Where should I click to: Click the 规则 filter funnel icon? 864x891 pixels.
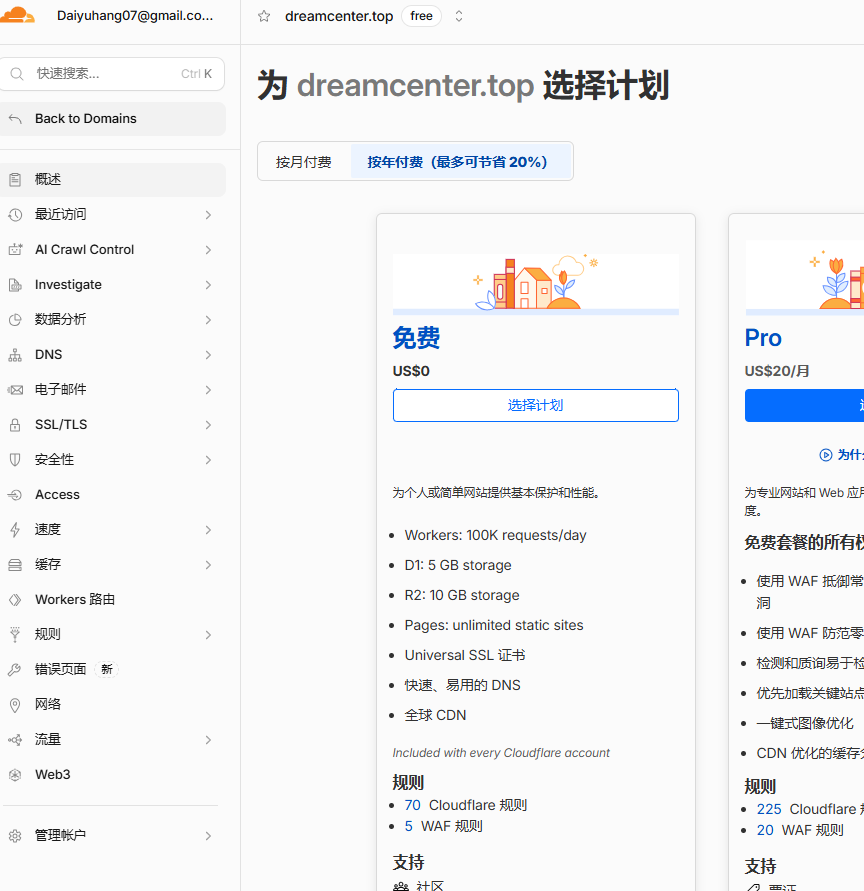[15, 635]
